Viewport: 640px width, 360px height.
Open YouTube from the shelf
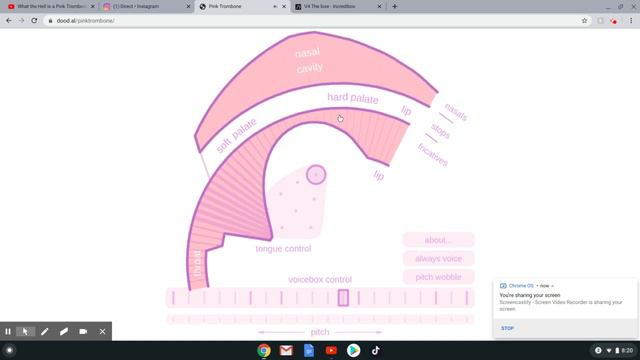tap(331, 350)
